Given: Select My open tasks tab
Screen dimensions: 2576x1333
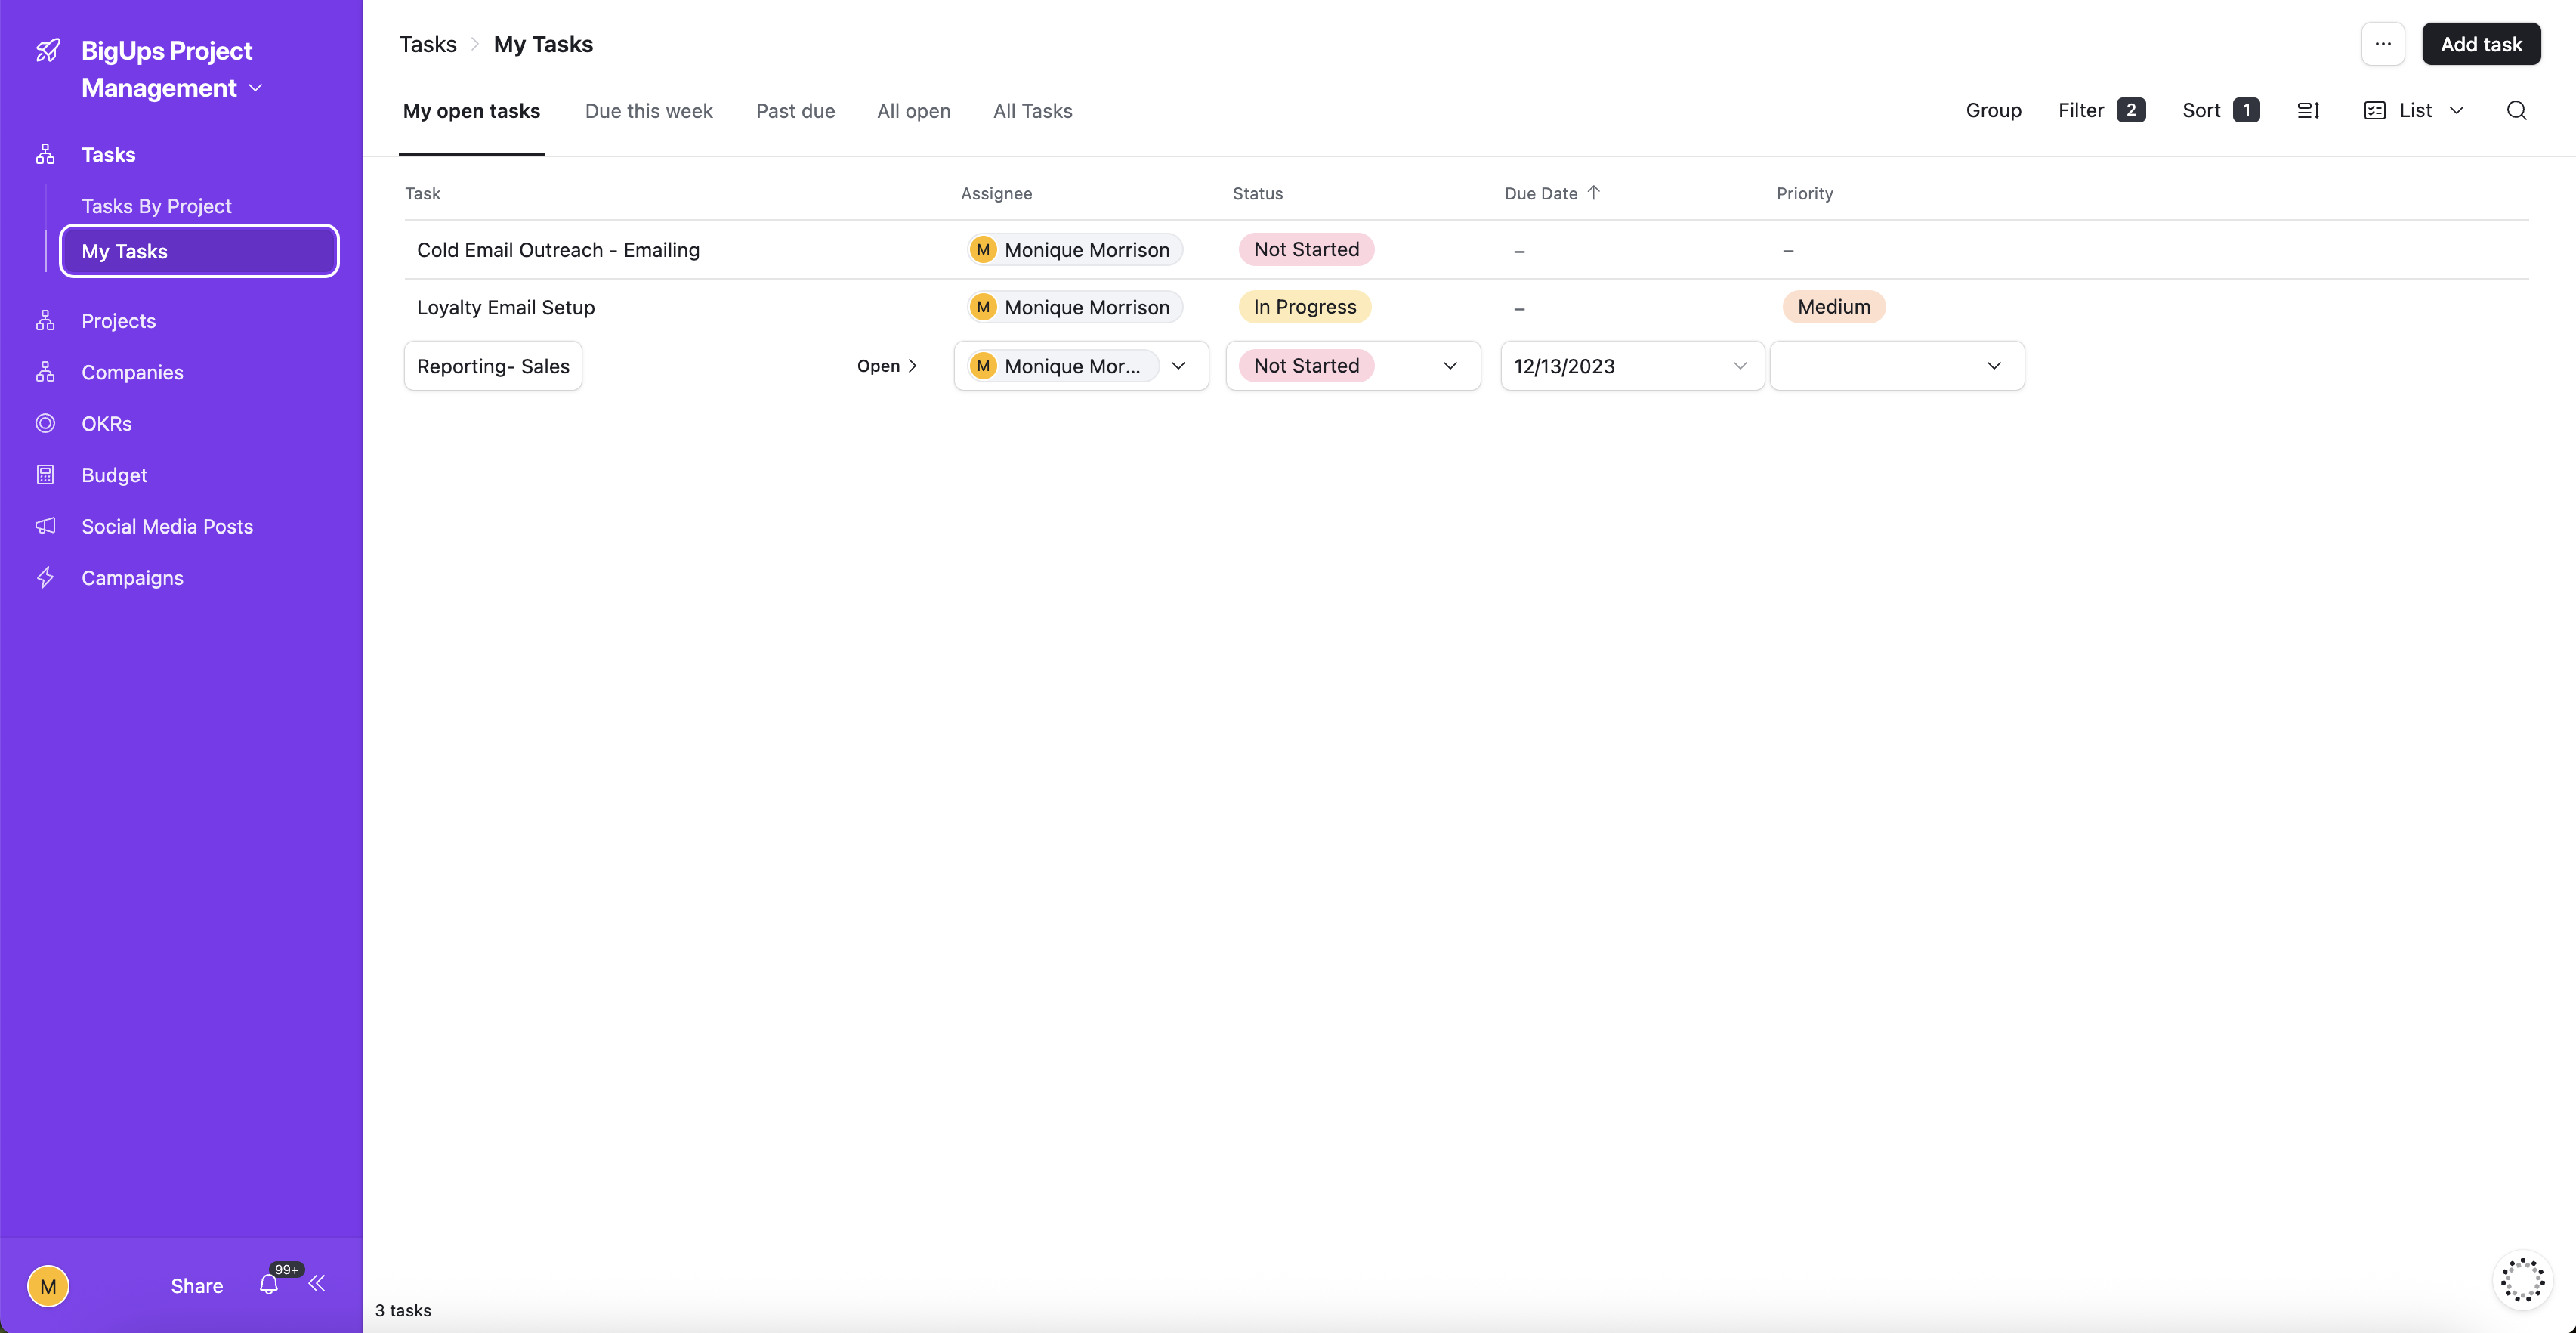Looking at the screenshot, I should (x=471, y=110).
